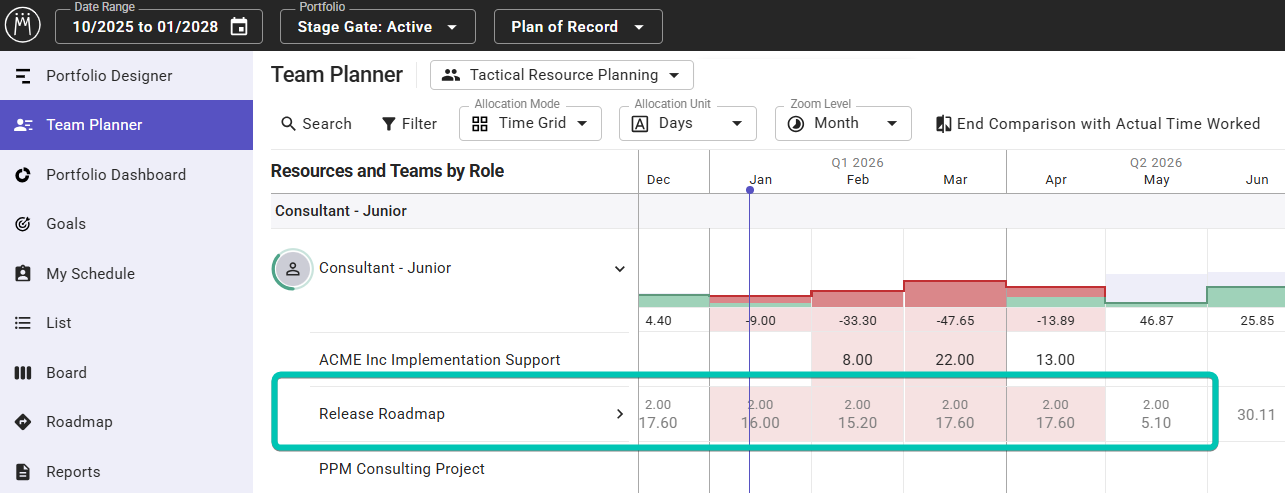Click the app logo in top-left corner
The width and height of the screenshot is (1285, 493).
tap(22, 25)
